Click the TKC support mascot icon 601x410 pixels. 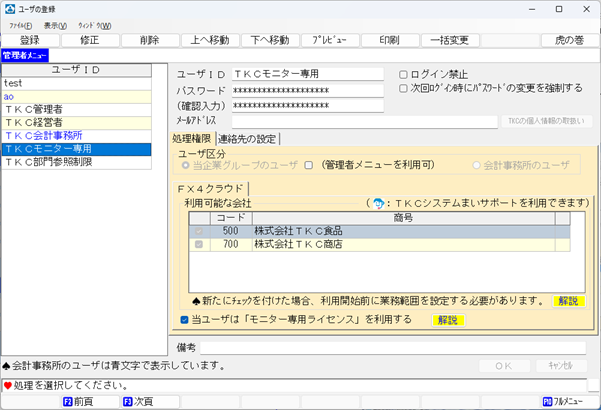[379, 203]
